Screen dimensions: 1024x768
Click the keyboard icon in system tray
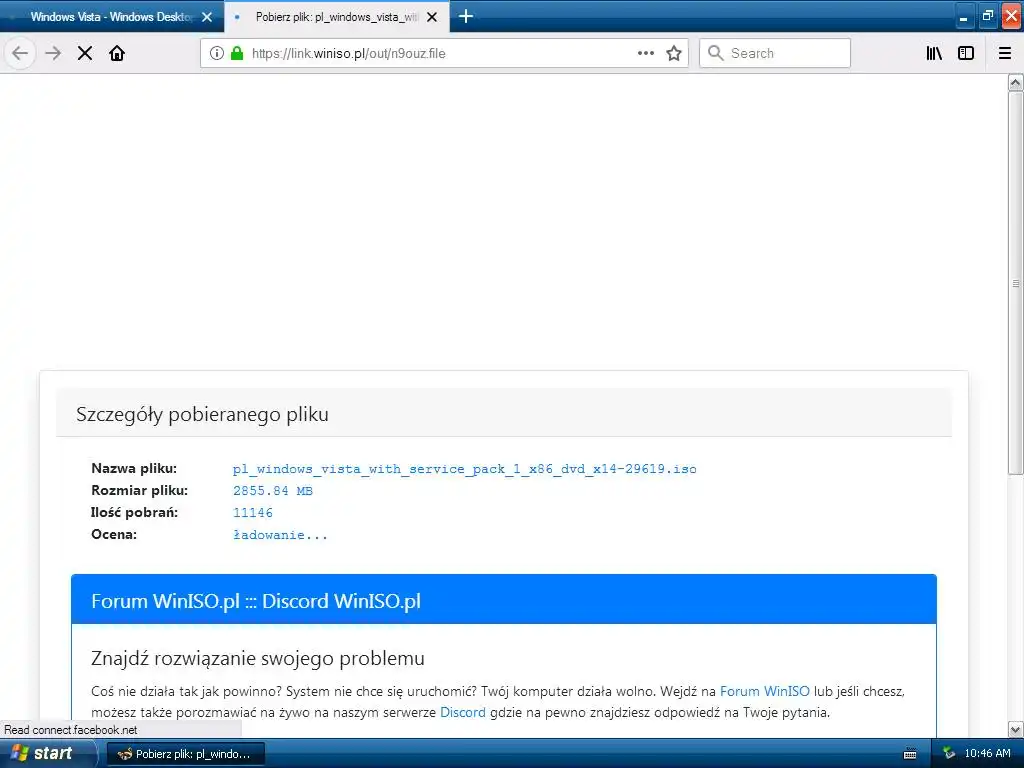click(910, 754)
